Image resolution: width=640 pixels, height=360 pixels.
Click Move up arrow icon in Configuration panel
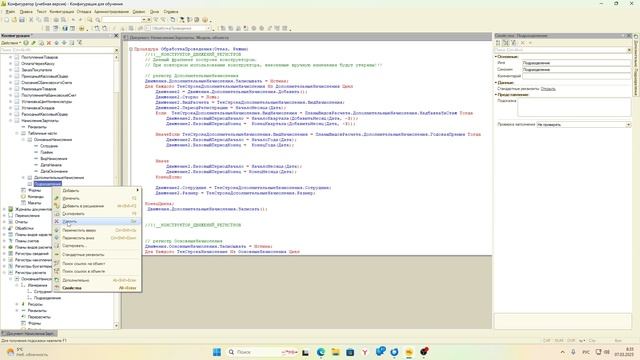point(57,42)
